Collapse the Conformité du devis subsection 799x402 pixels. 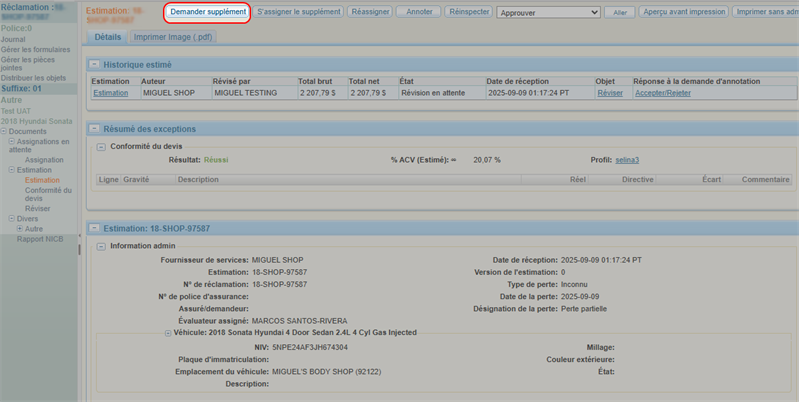101,147
